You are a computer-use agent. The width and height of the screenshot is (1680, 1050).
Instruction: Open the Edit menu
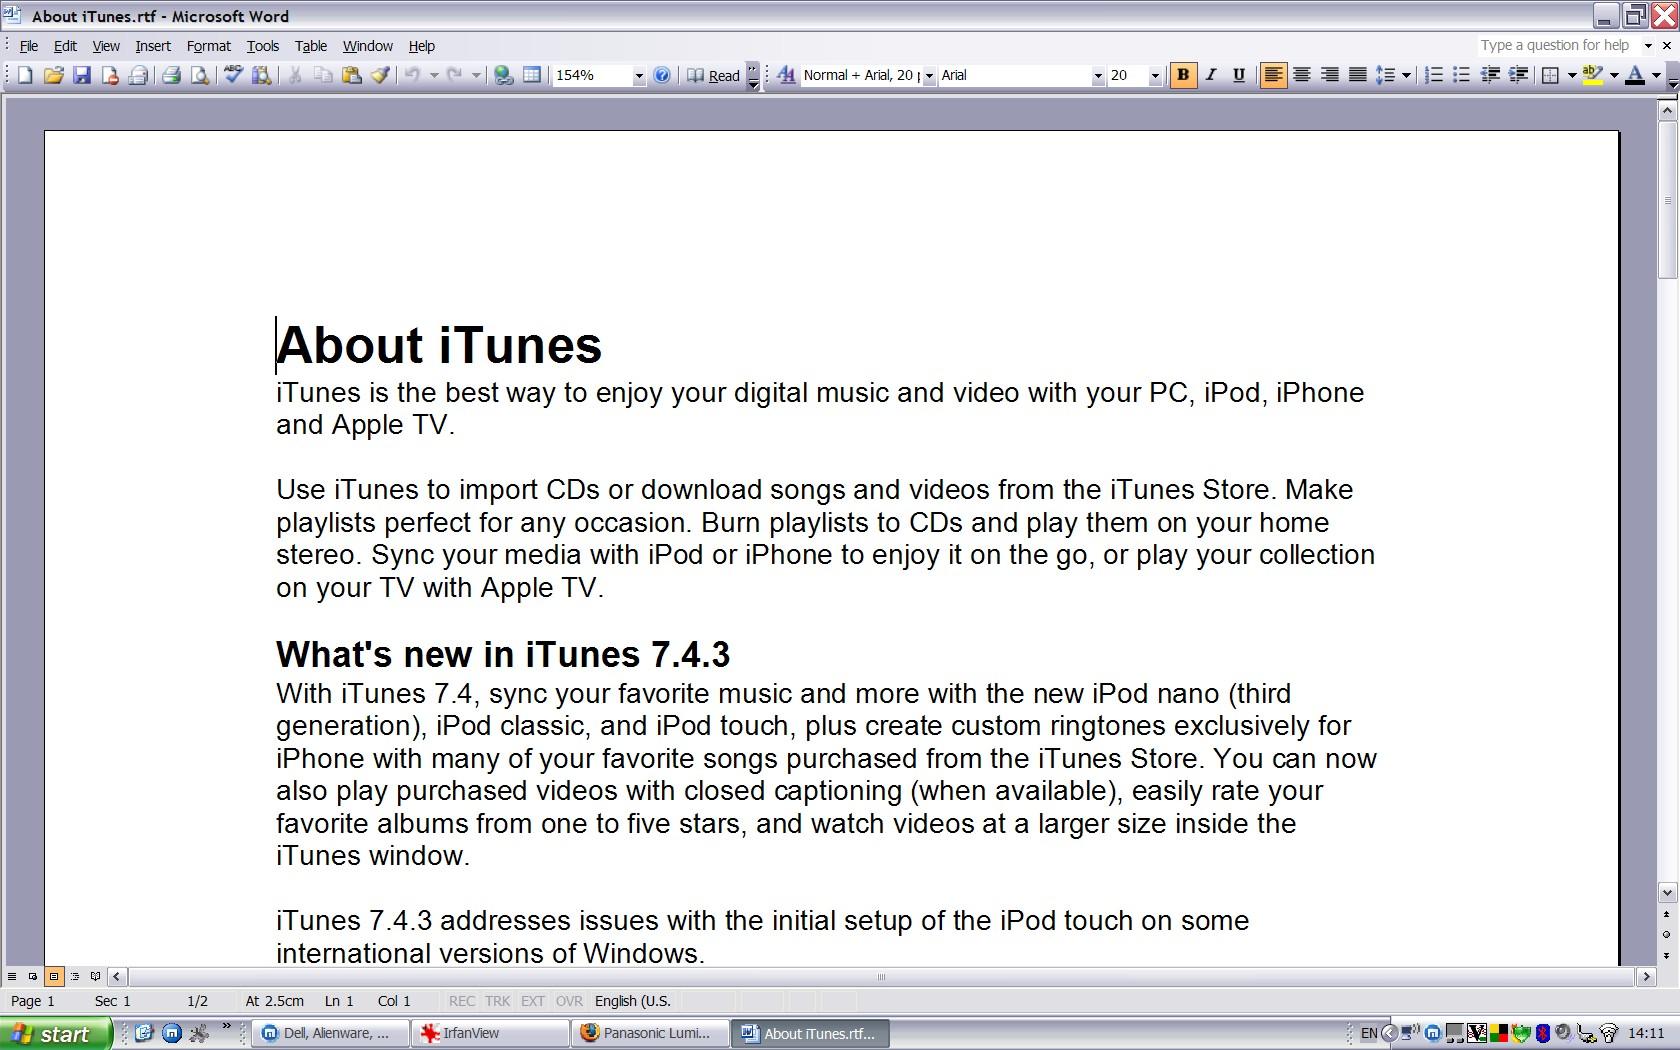[65, 46]
